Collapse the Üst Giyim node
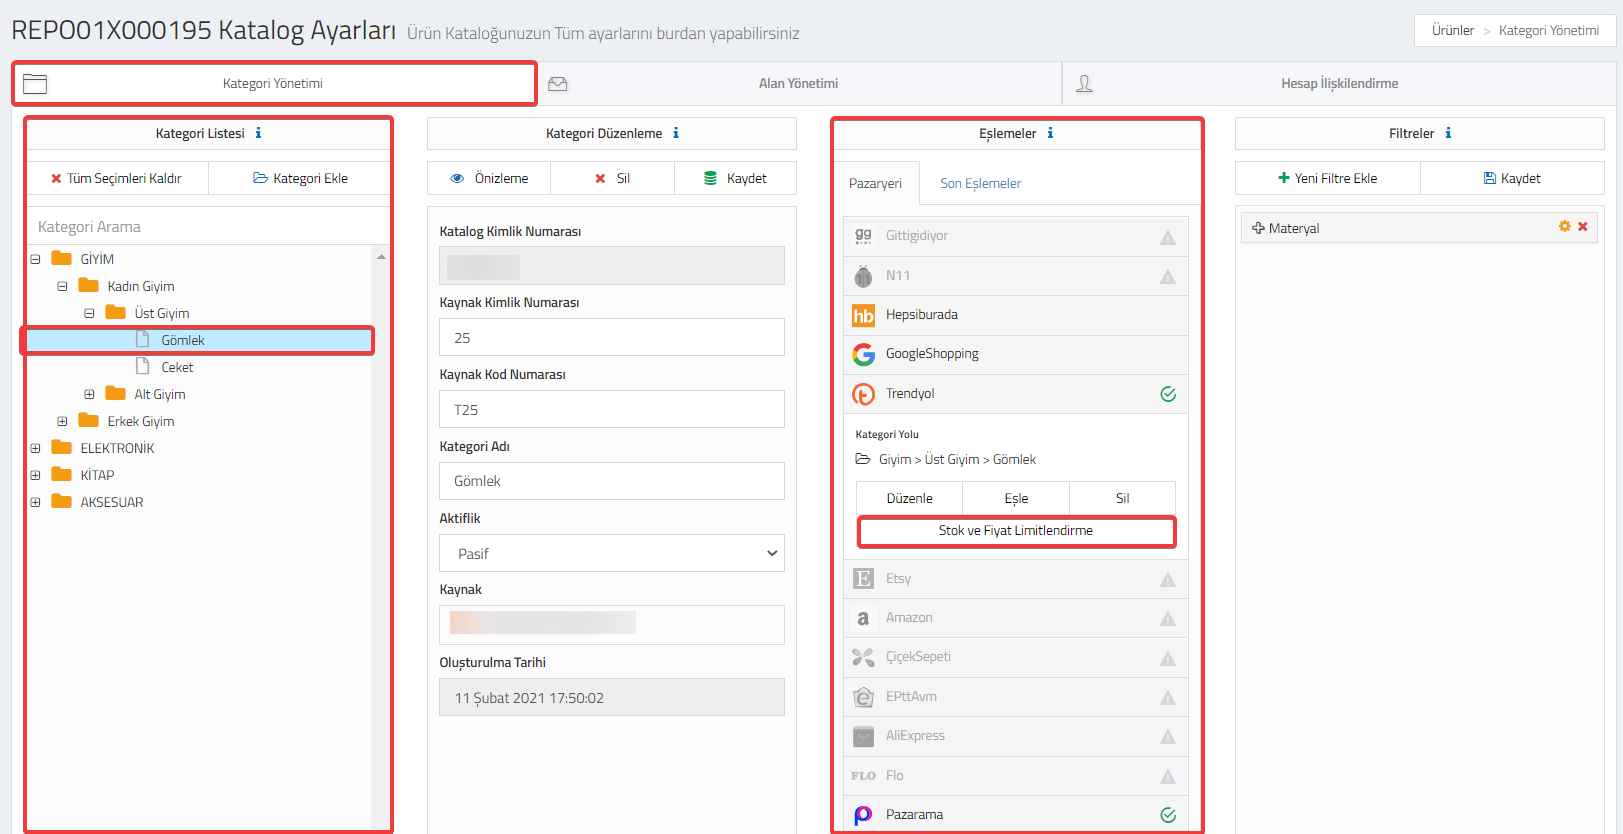 [89, 313]
